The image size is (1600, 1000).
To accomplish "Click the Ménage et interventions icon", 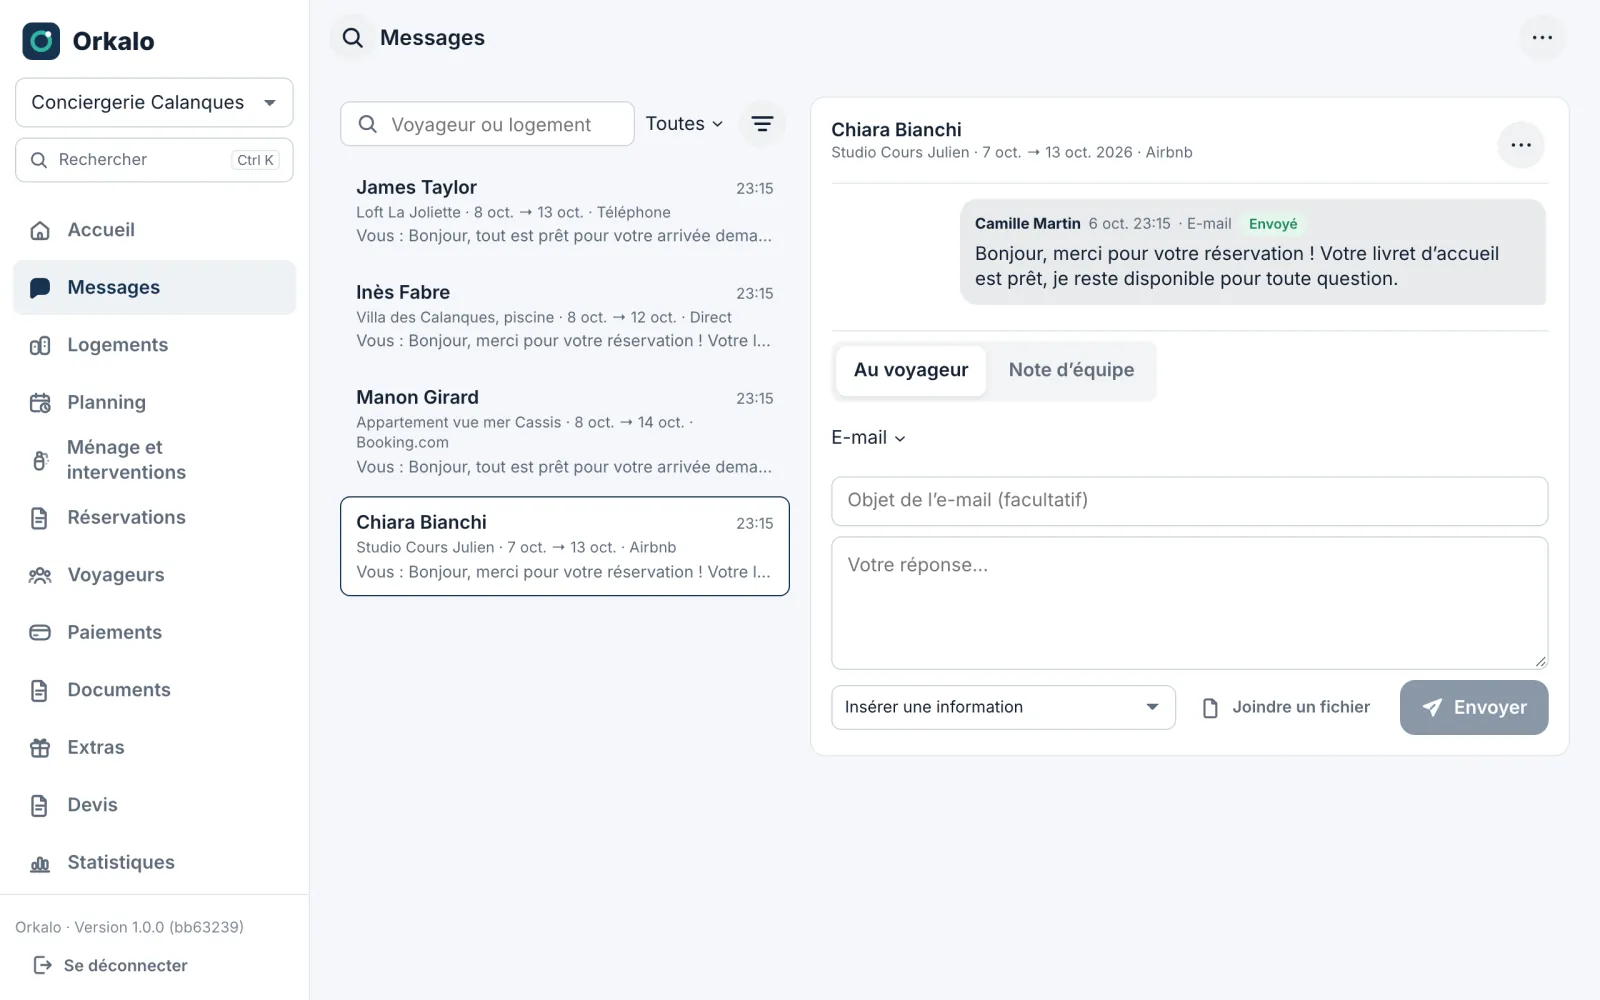I will [40, 460].
